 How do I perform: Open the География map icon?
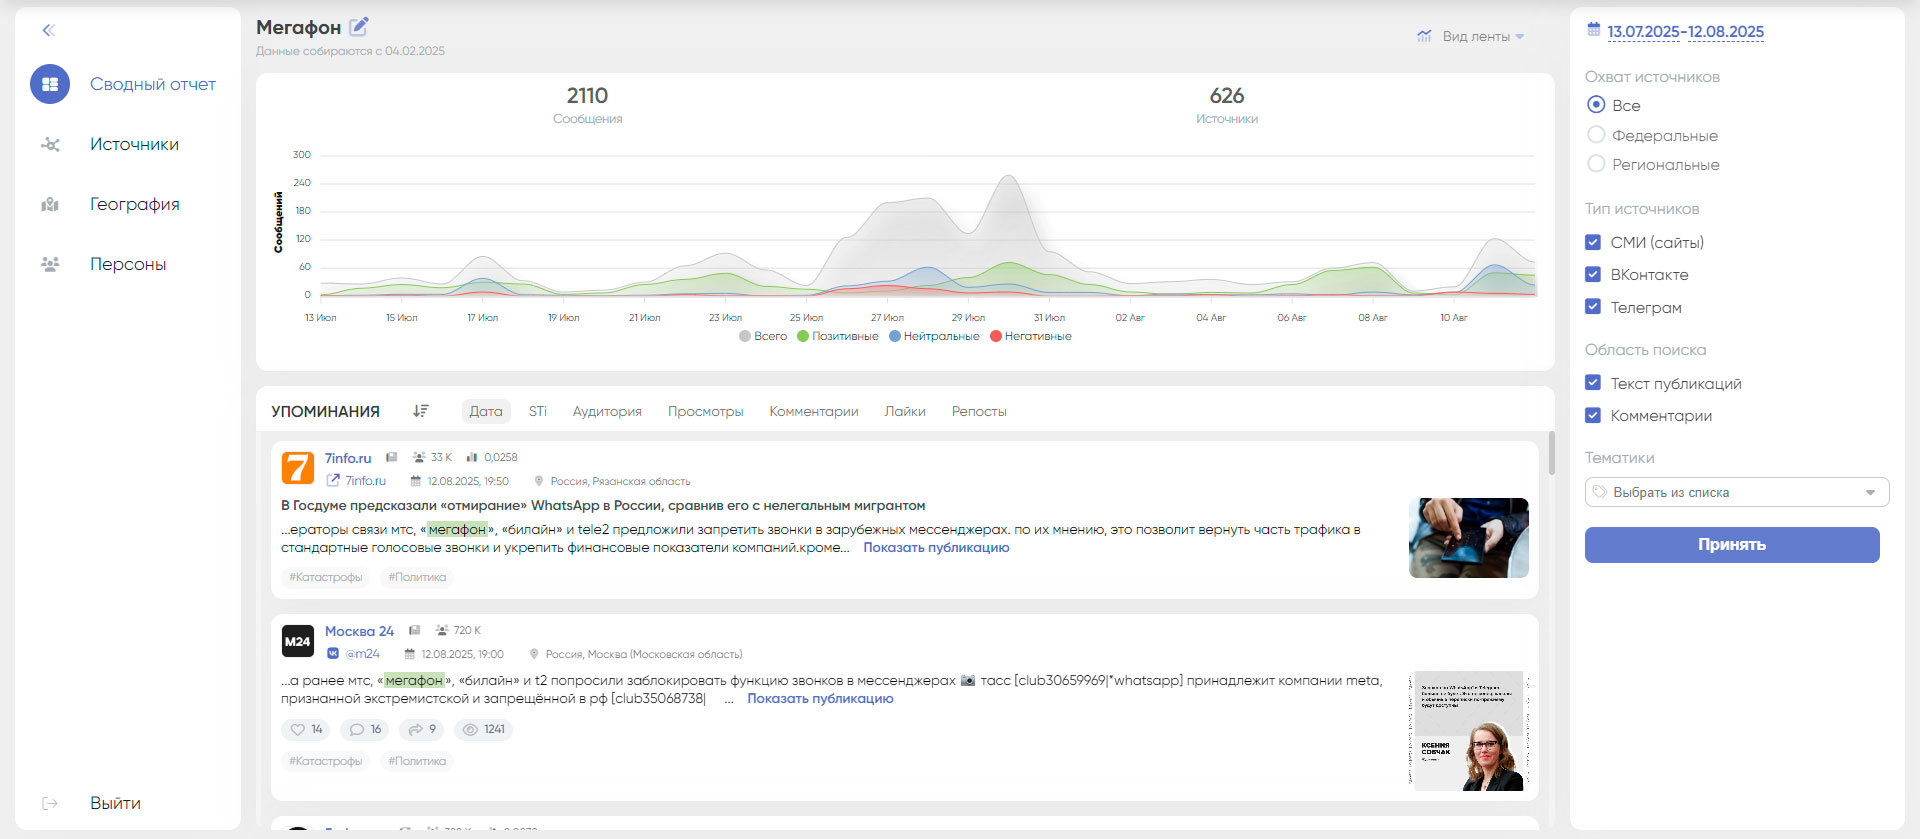[x=50, y=205]
